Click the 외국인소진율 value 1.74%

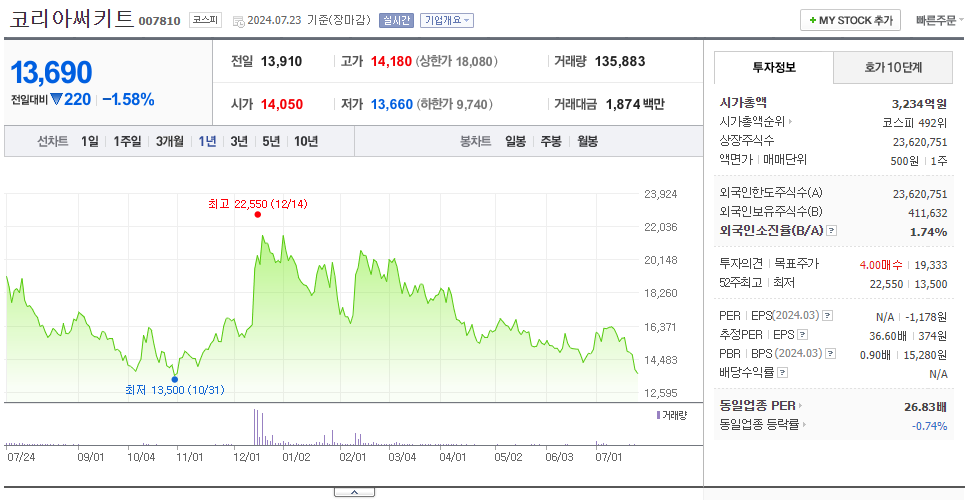(x=928, y=232)
